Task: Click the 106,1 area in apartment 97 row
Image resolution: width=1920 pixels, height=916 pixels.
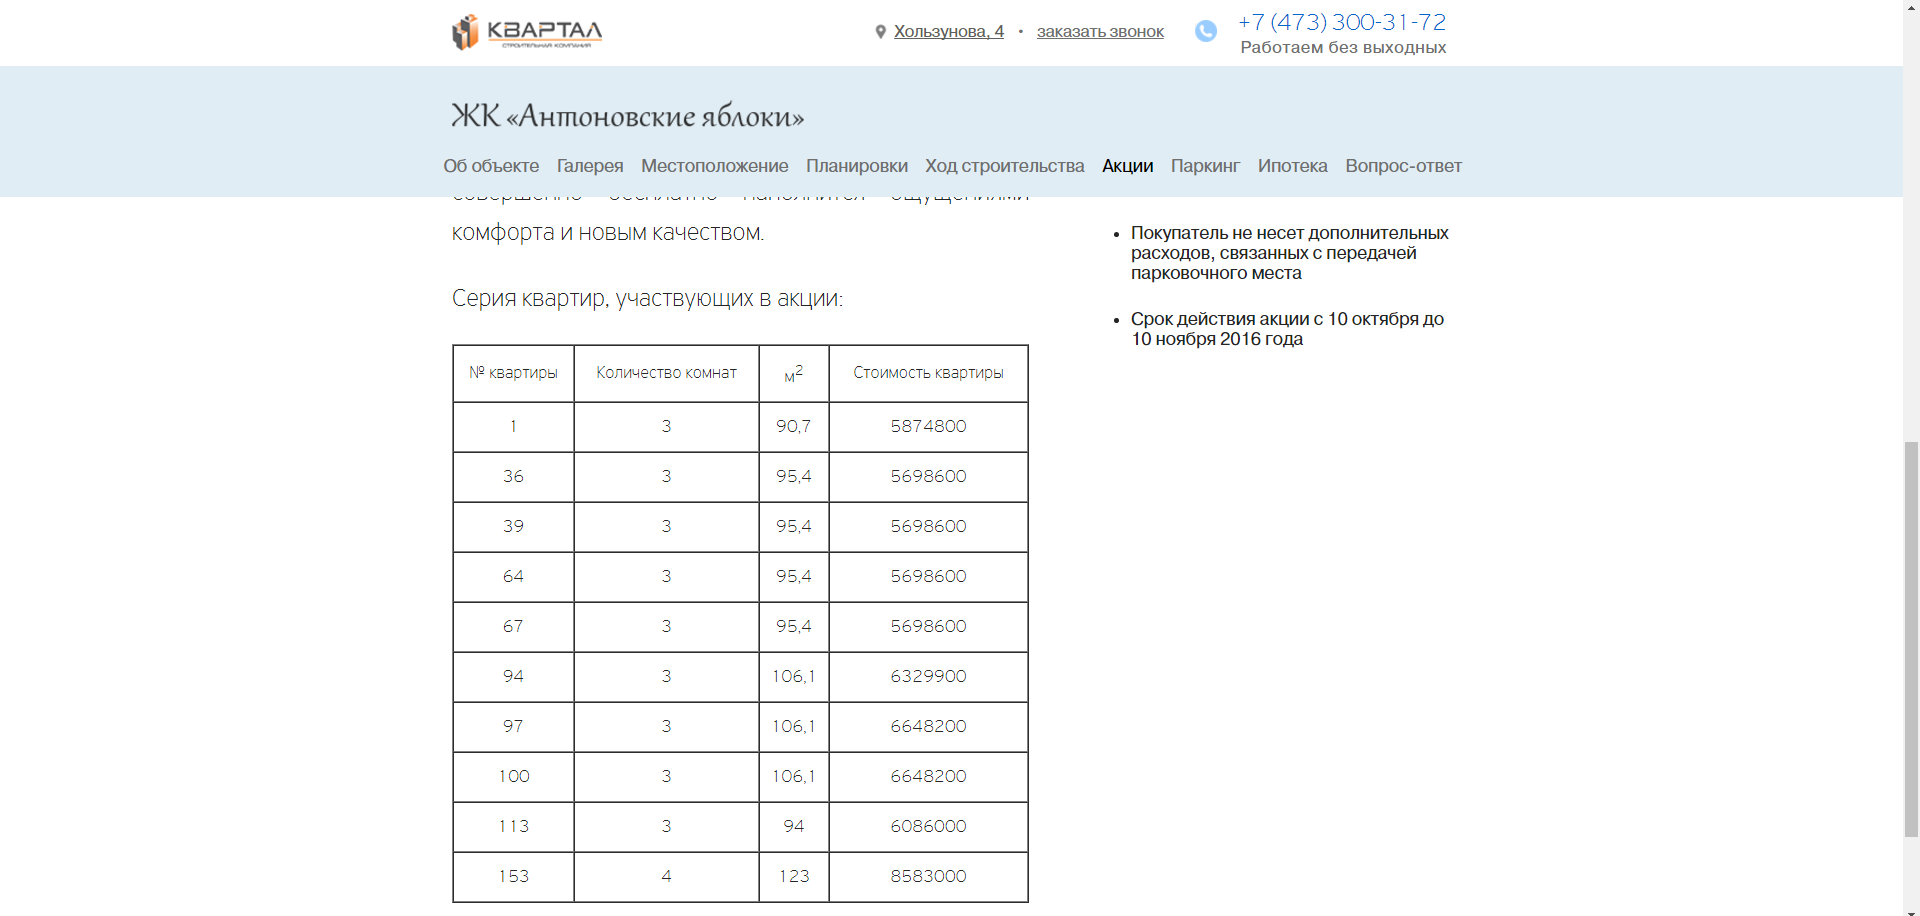Action: pos(794,727)
